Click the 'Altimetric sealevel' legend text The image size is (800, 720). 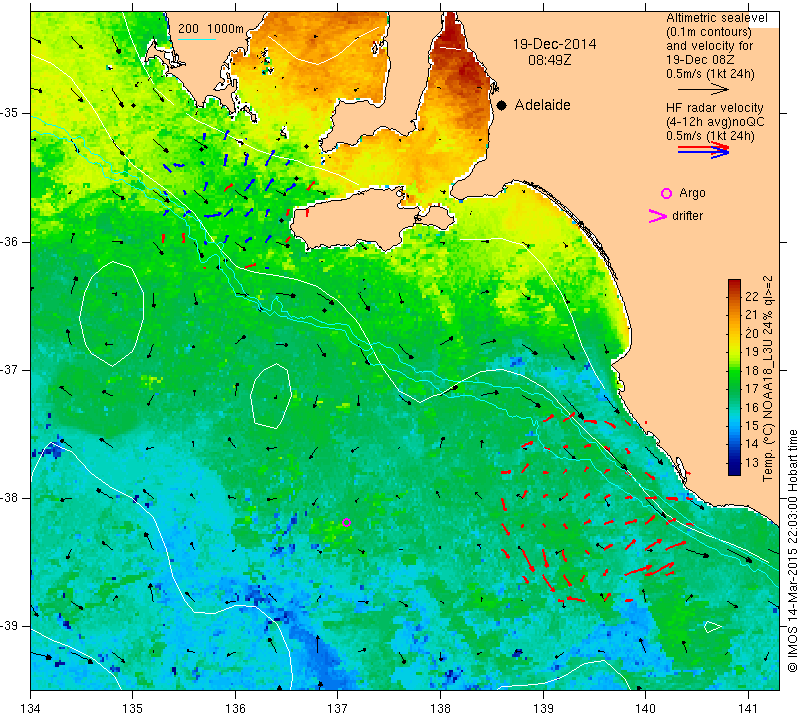[x=717, y=18]
